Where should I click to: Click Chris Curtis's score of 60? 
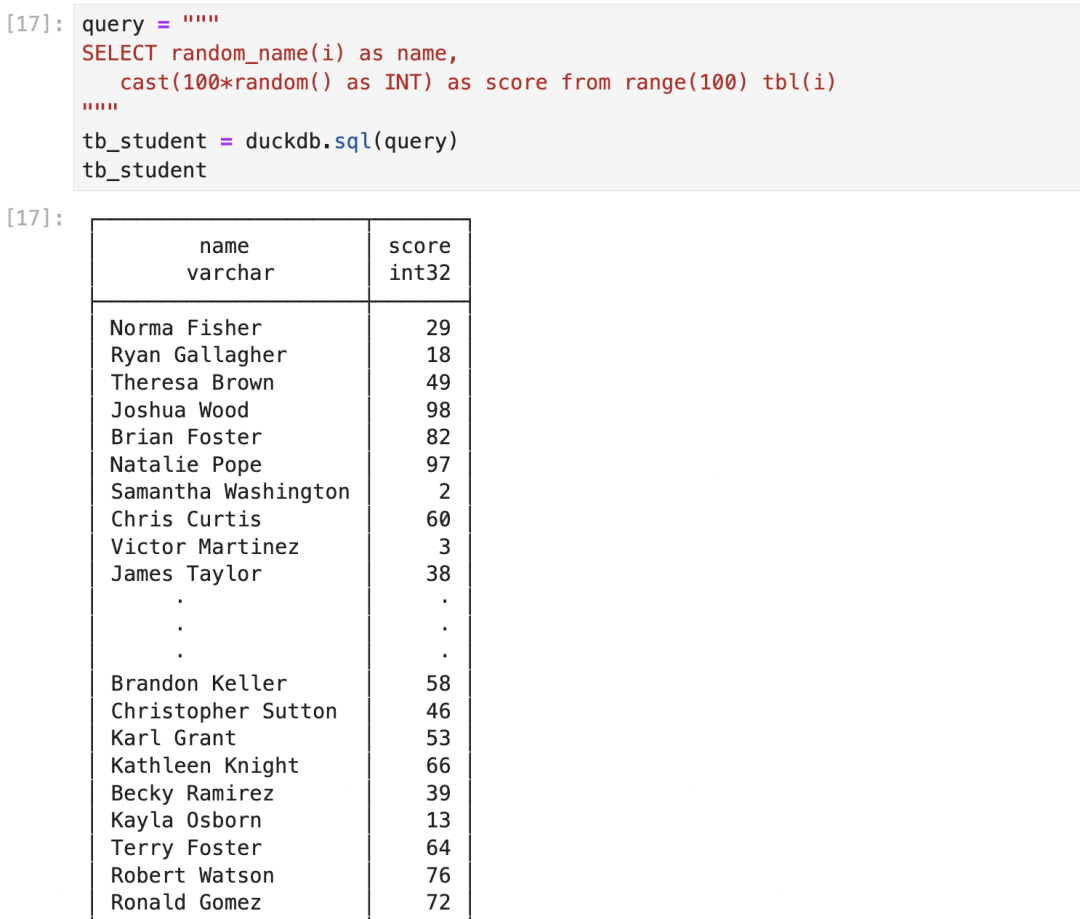(x=438, y=519)
